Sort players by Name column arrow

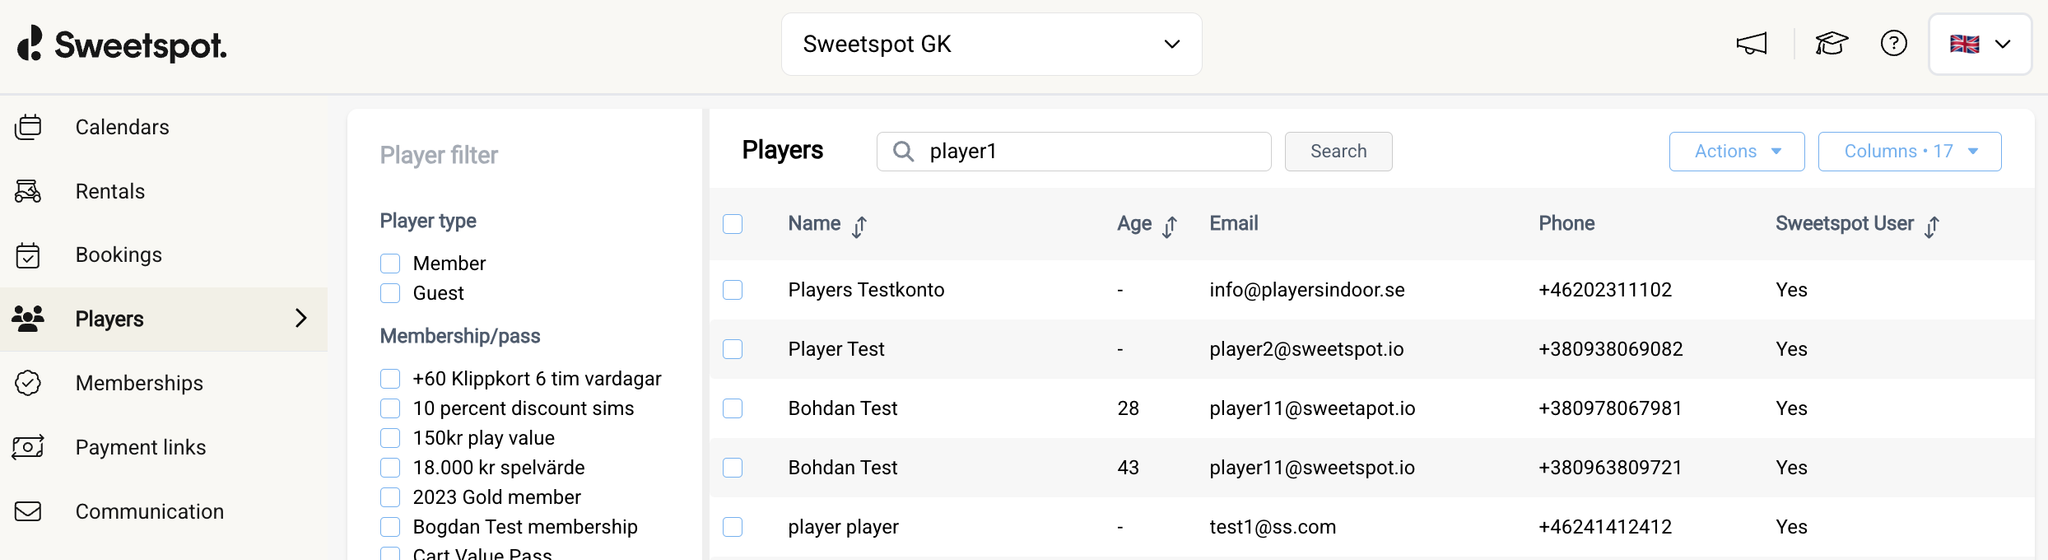click(859, 226)
